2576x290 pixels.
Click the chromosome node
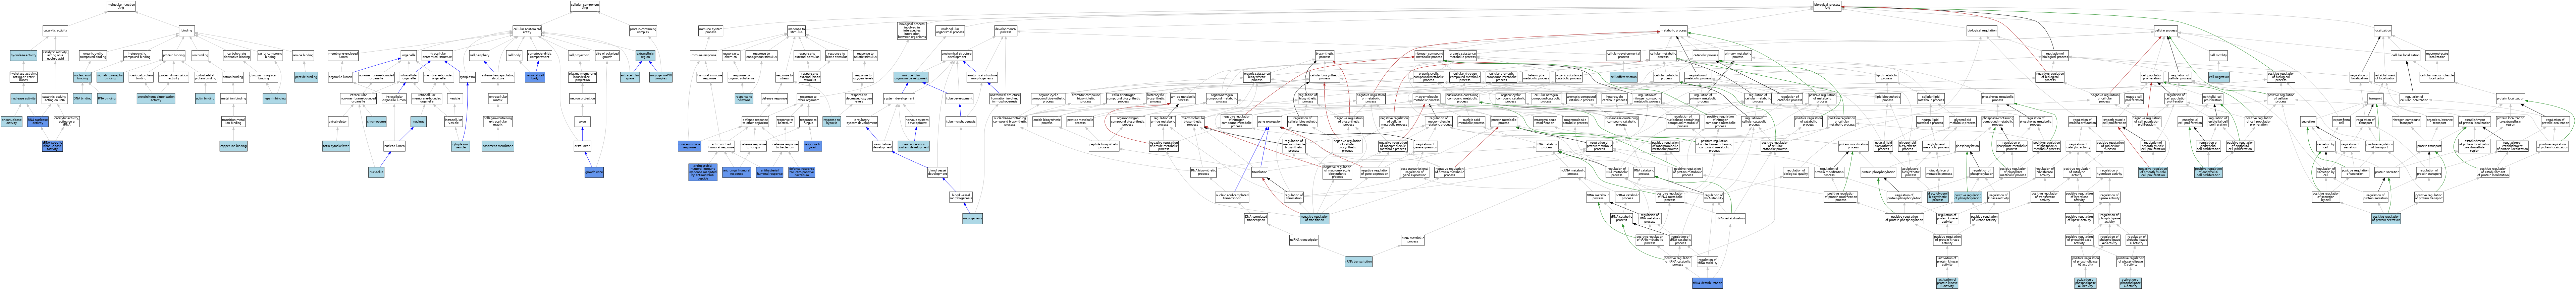pyautogui.click(x=376, y=121)
